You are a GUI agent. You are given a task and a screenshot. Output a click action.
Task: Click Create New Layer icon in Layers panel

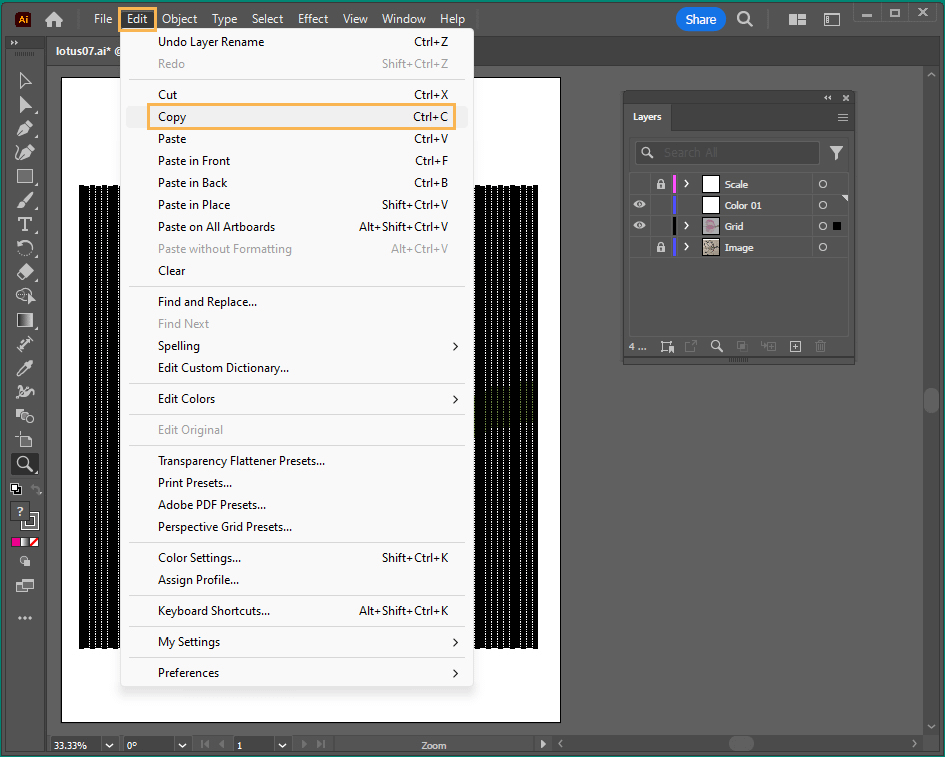(795, 346)
